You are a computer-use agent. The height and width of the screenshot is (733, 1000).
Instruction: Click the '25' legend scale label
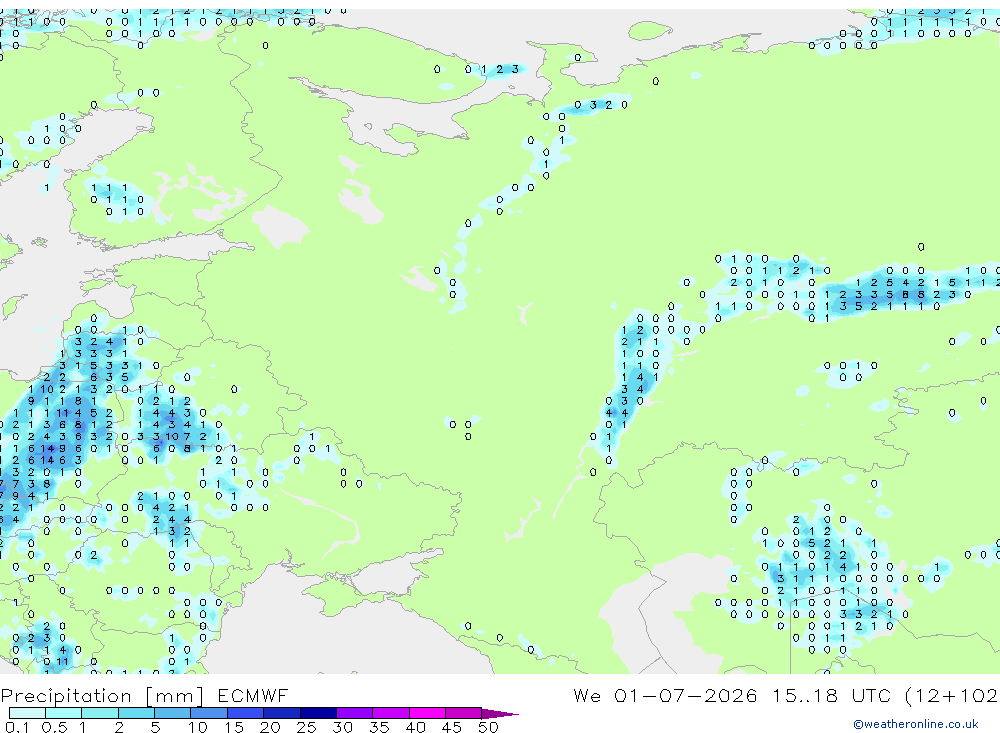(306, 727)
